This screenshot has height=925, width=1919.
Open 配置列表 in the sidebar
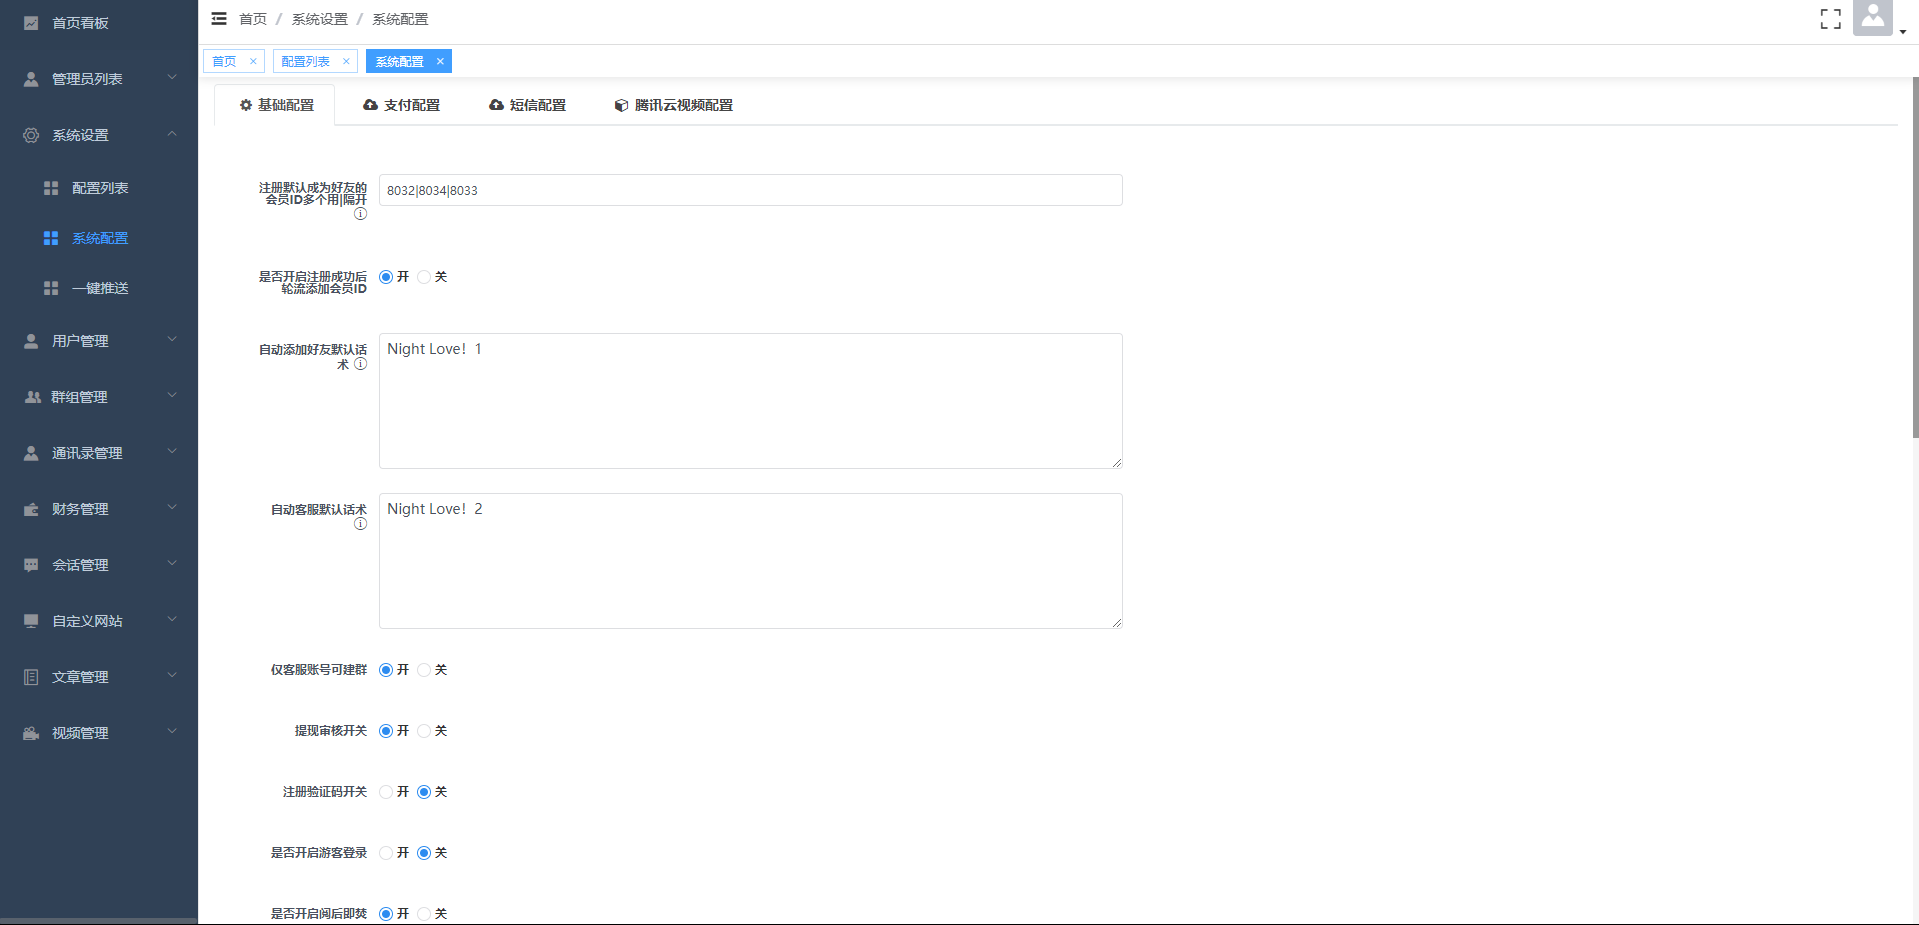point(100,188)
